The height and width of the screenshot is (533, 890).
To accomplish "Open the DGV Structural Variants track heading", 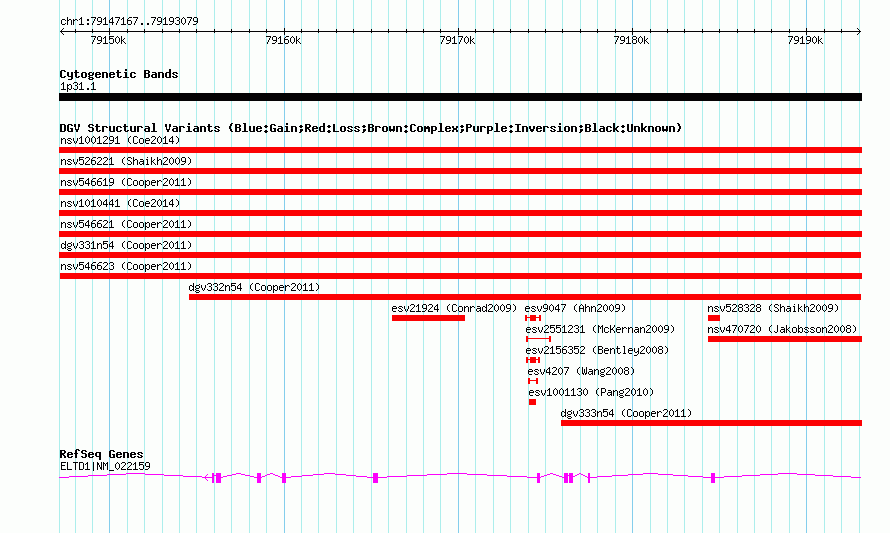I will [x=370, y=128].
